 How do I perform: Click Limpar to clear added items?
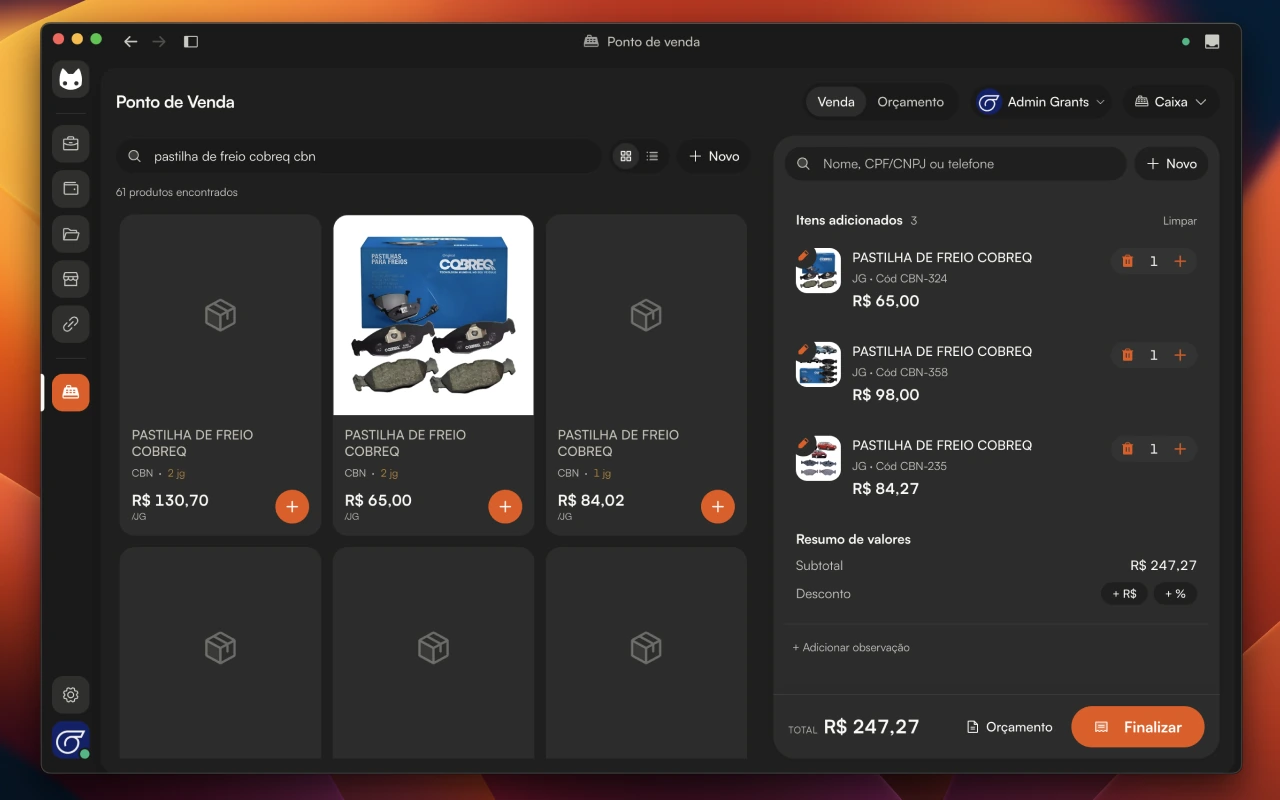[1179, 221]
